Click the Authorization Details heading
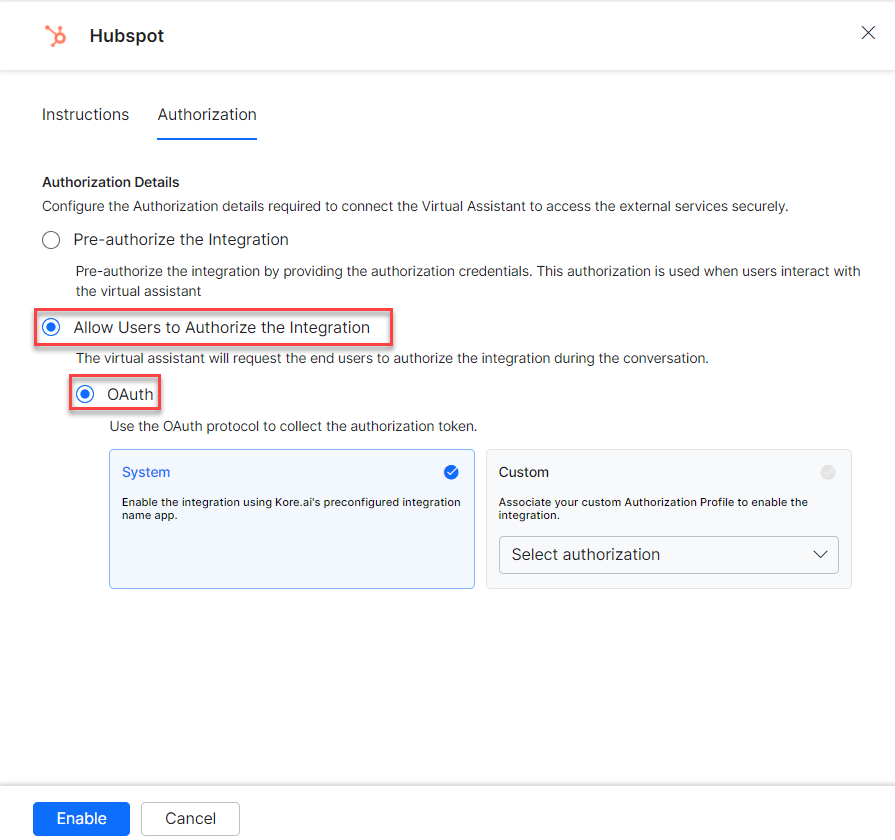 point(111,183)
